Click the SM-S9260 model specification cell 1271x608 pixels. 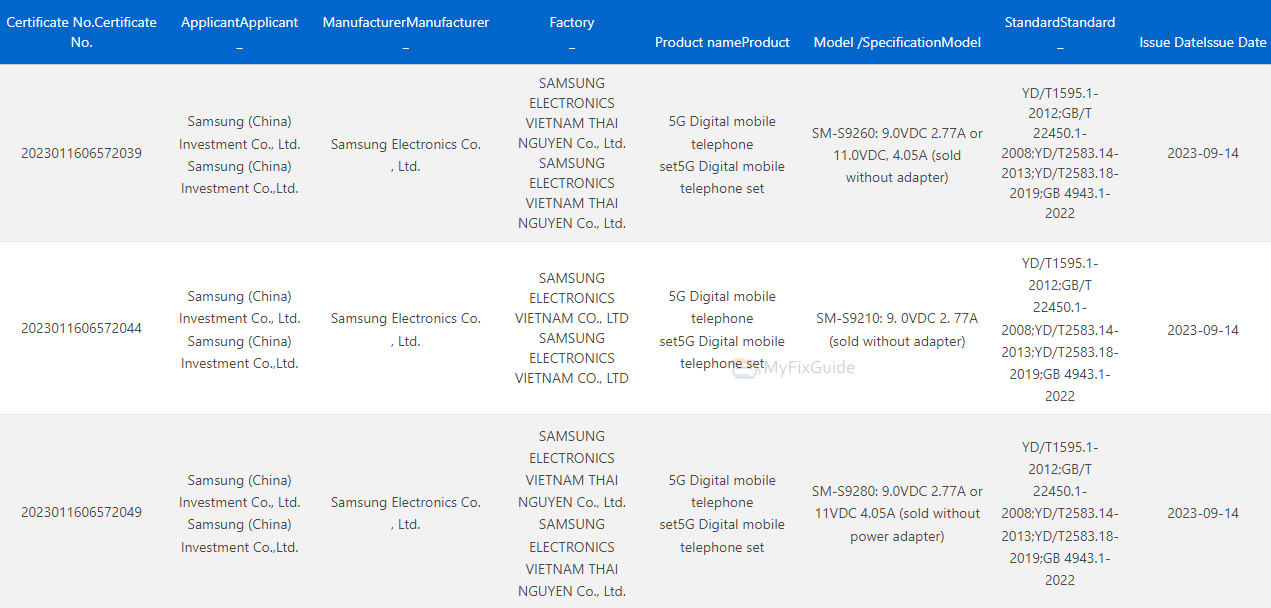coord(897,155)
